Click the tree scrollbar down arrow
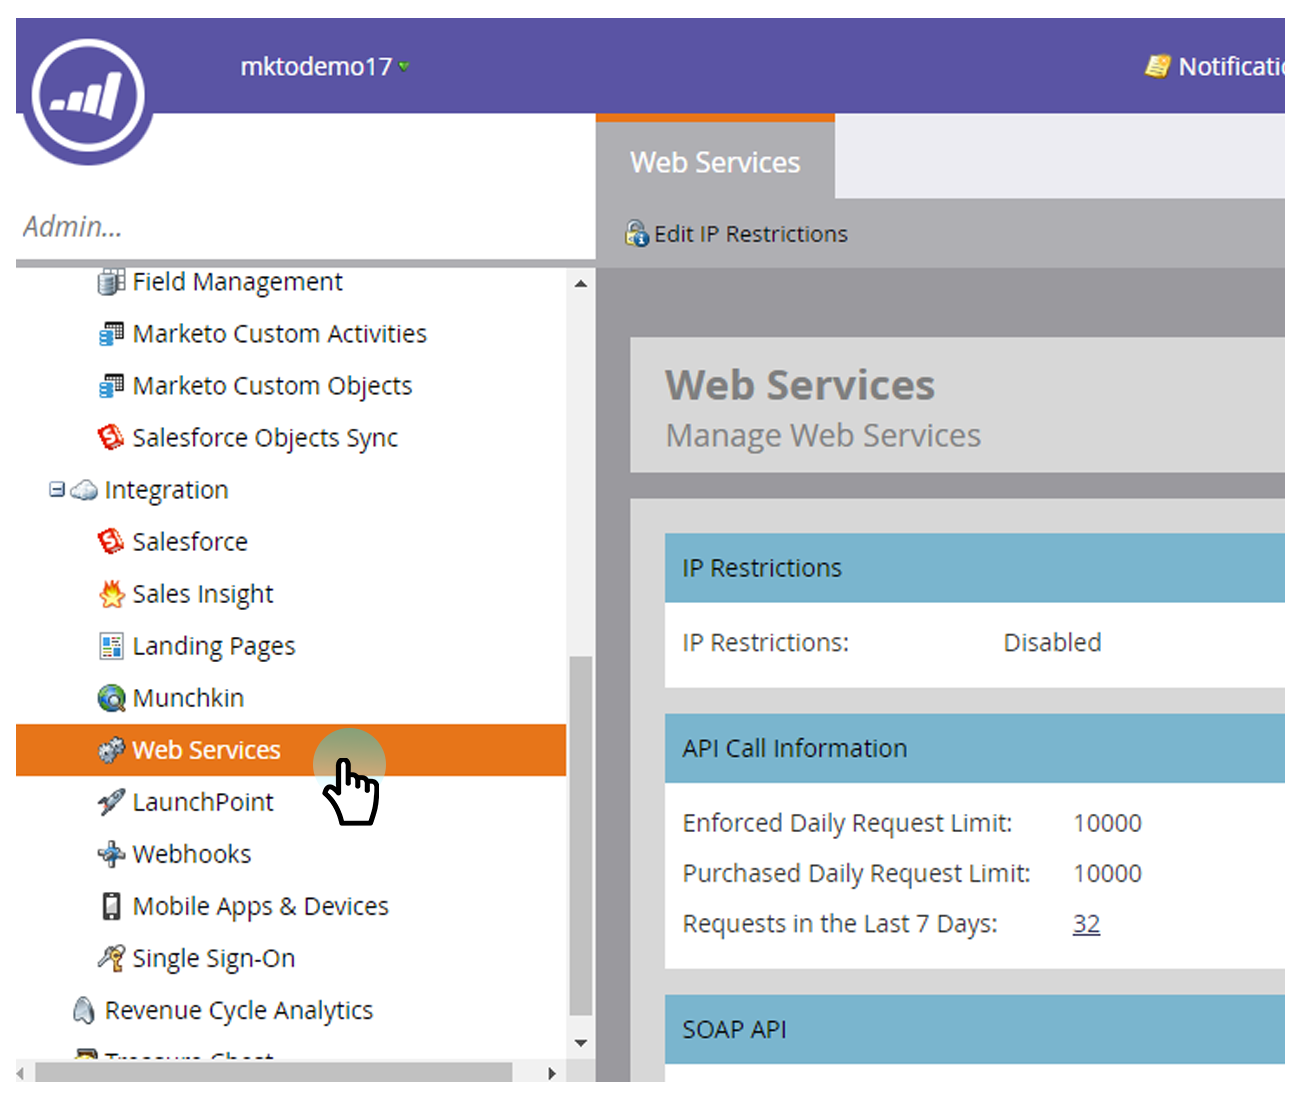 click(x=581, y=1043)
